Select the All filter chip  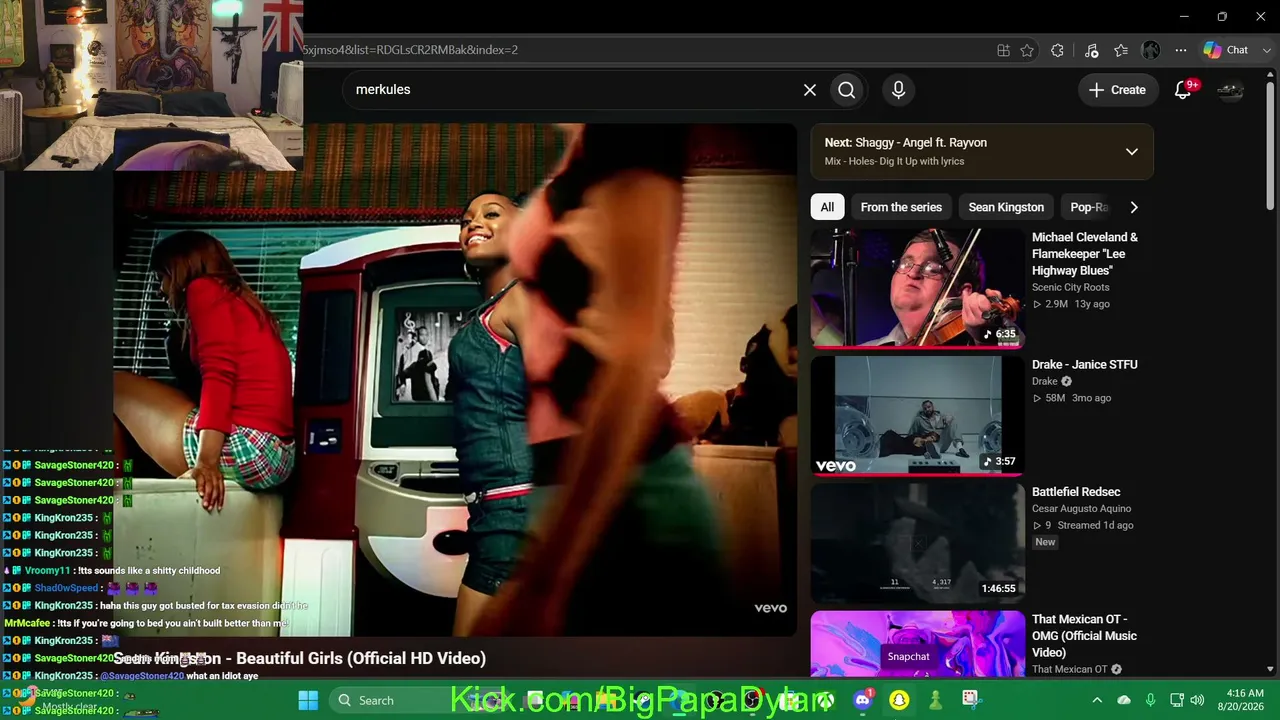[x=827, y=207]
